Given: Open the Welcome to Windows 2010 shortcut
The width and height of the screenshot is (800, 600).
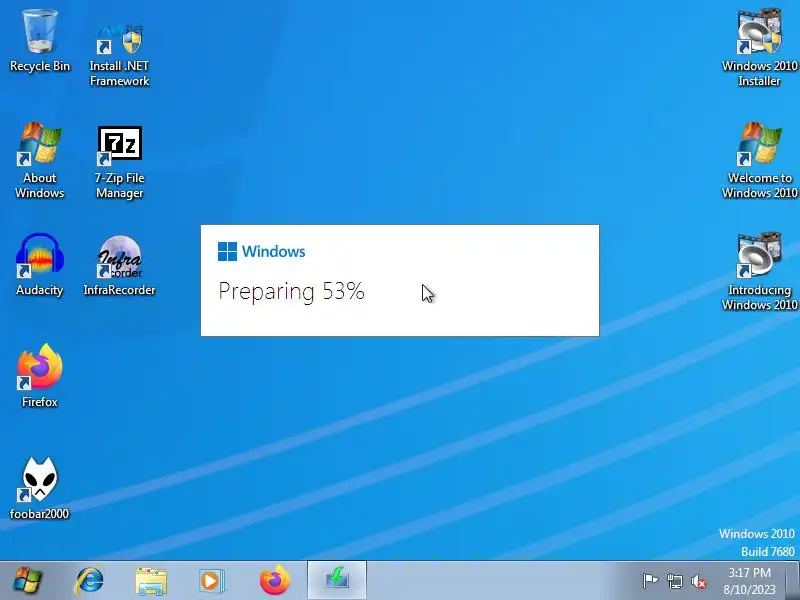Looking at the screenshot, I should (759, 161).
